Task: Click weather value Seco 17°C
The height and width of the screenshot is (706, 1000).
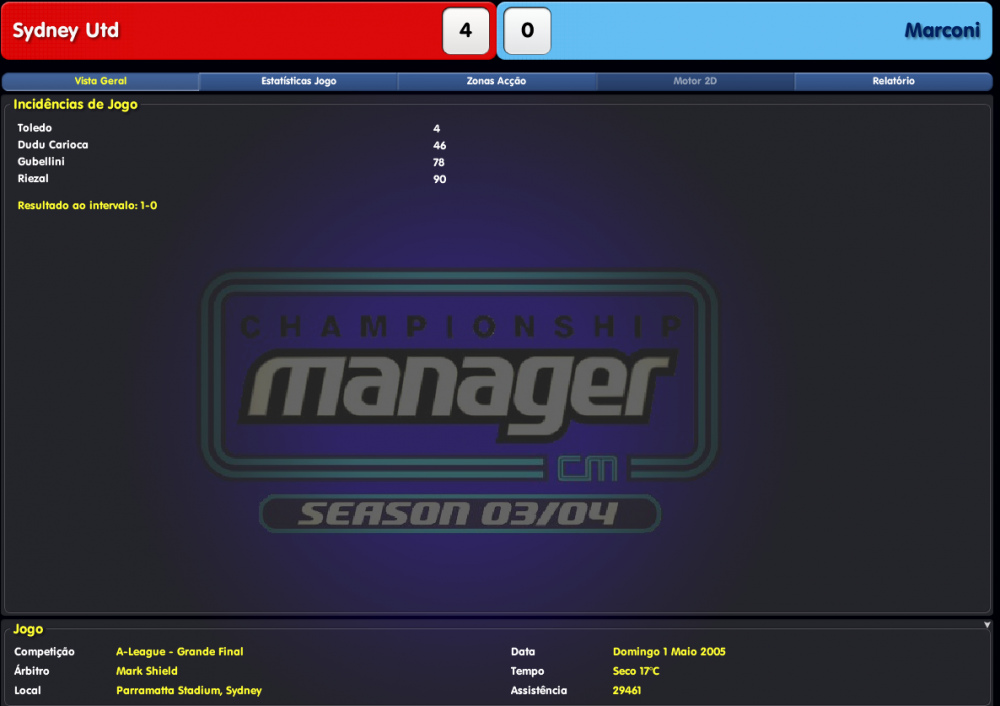Action: [636, 671]
